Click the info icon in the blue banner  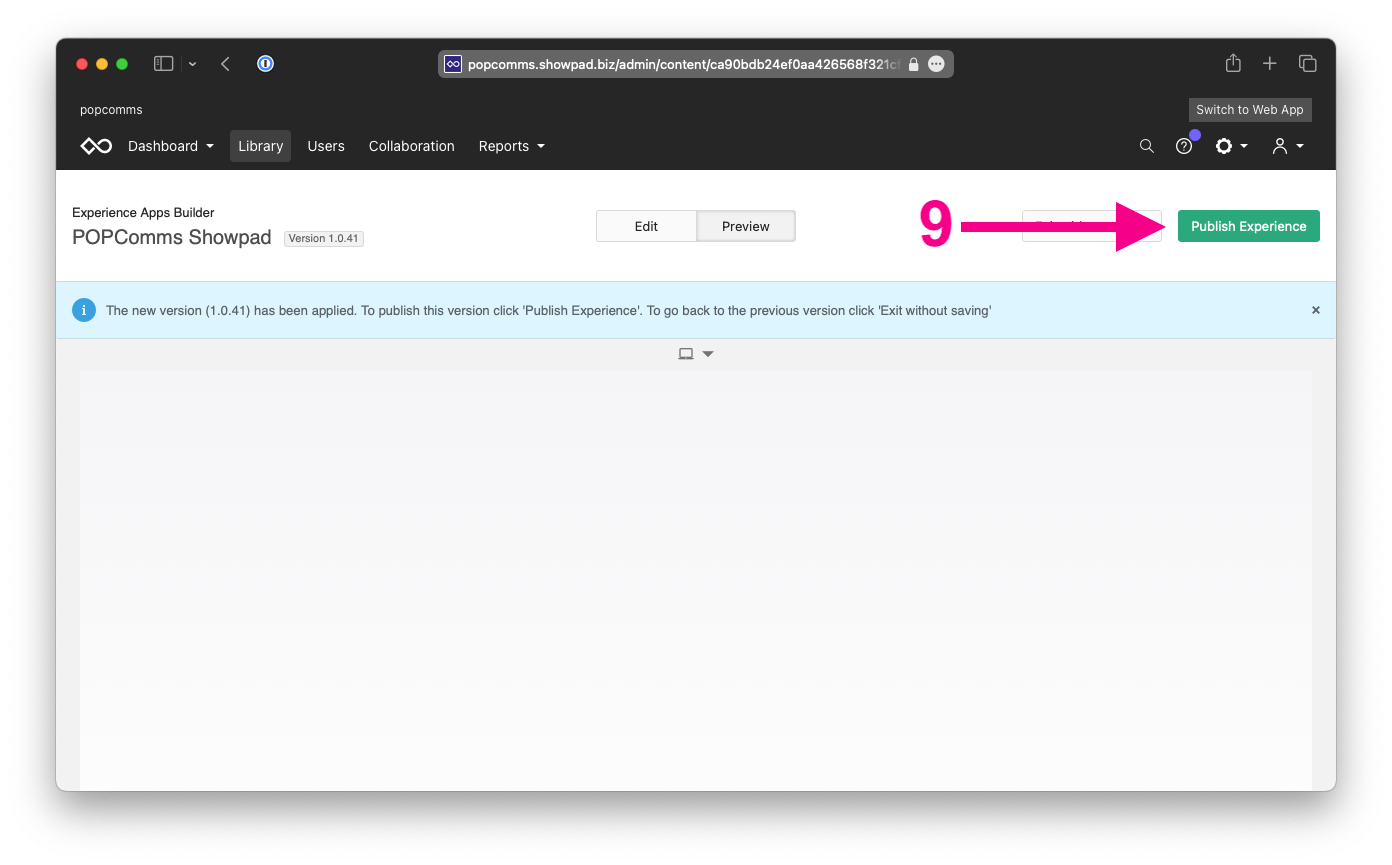point(84,310)
